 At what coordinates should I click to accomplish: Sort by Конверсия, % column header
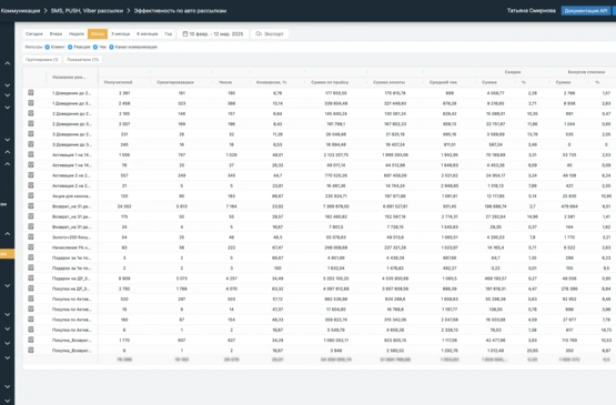point(272,83)
